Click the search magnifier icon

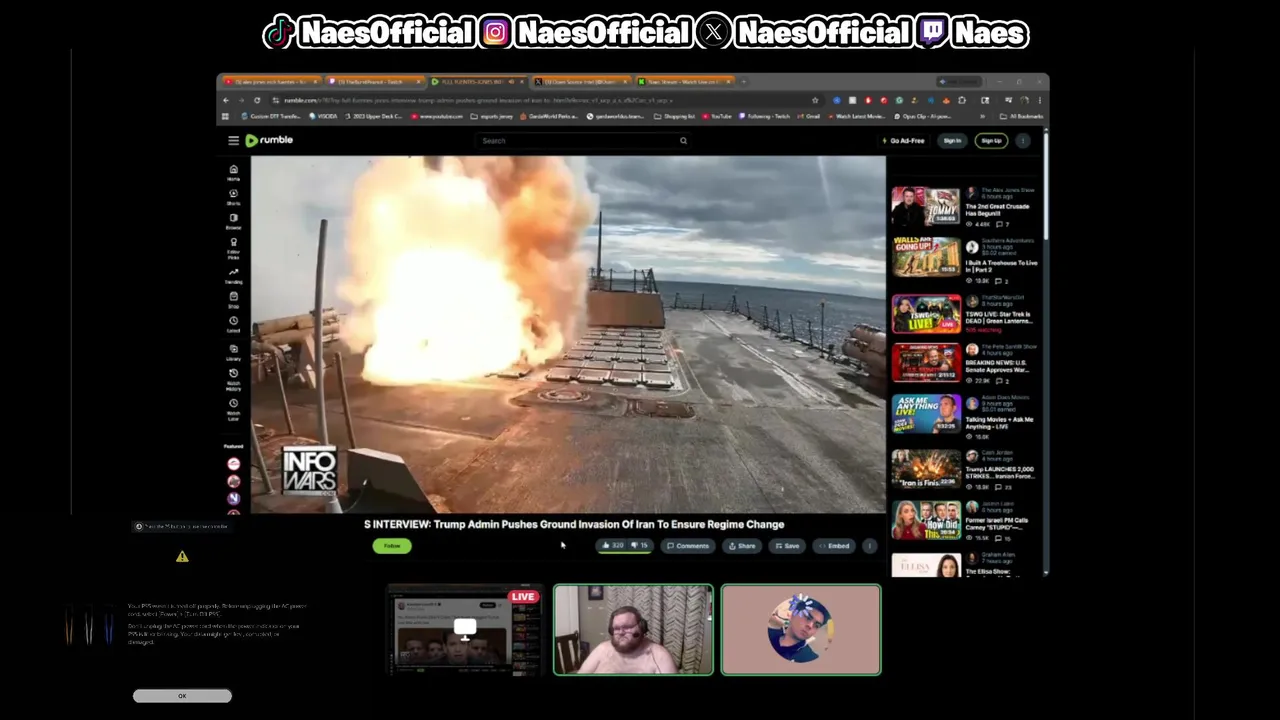683,141
